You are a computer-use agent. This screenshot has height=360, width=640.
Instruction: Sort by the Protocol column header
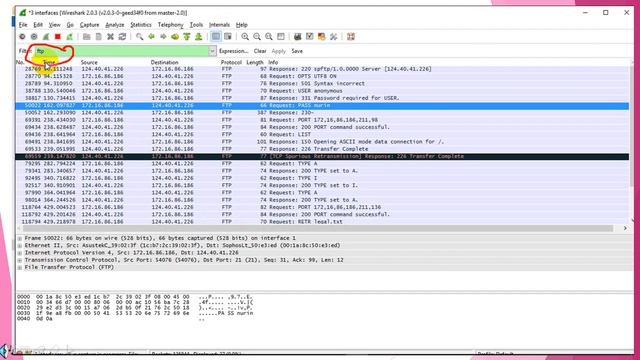click(231, 62)
